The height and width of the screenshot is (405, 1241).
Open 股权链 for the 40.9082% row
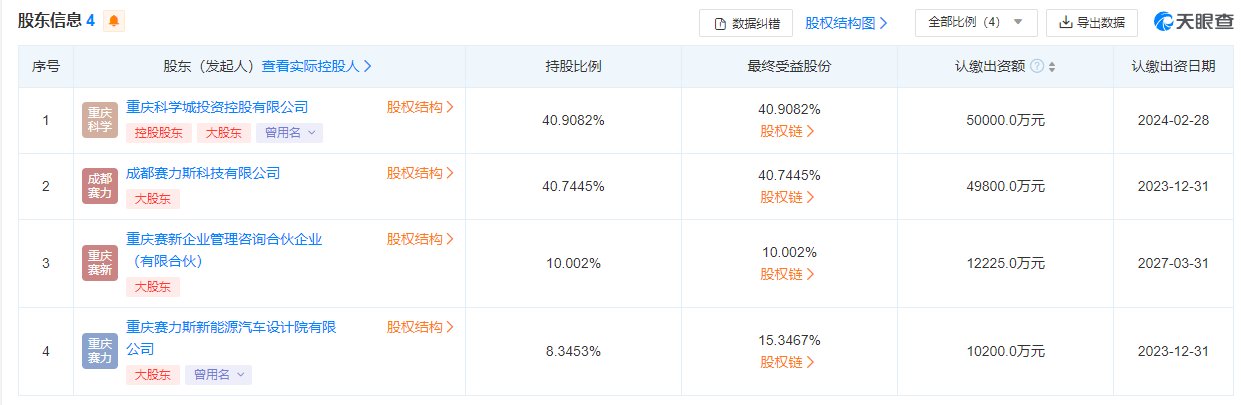788,131
